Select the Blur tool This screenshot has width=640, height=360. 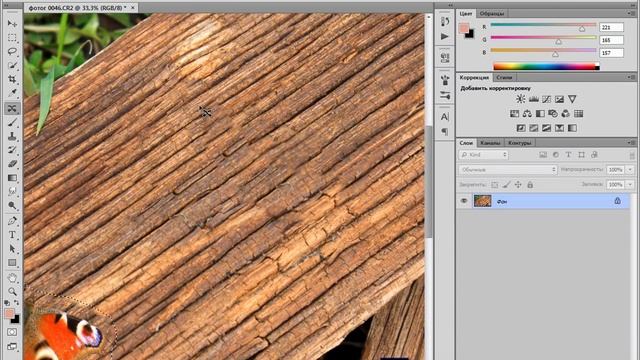pyautogui.click(x=12, y=191)
